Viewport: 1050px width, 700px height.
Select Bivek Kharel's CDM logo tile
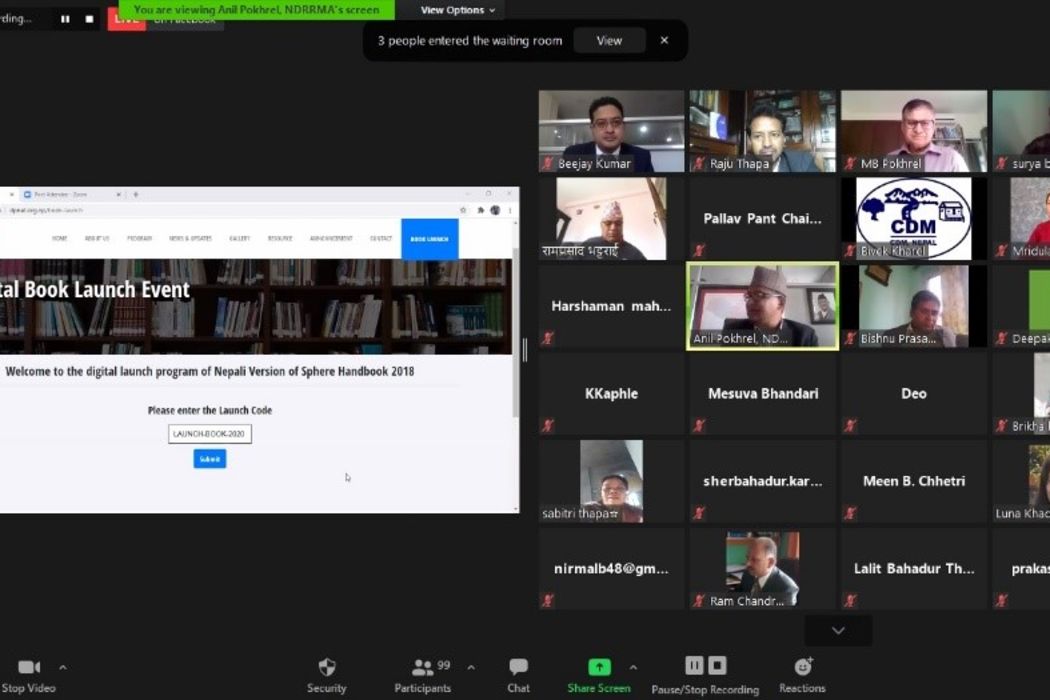[914, 218]
